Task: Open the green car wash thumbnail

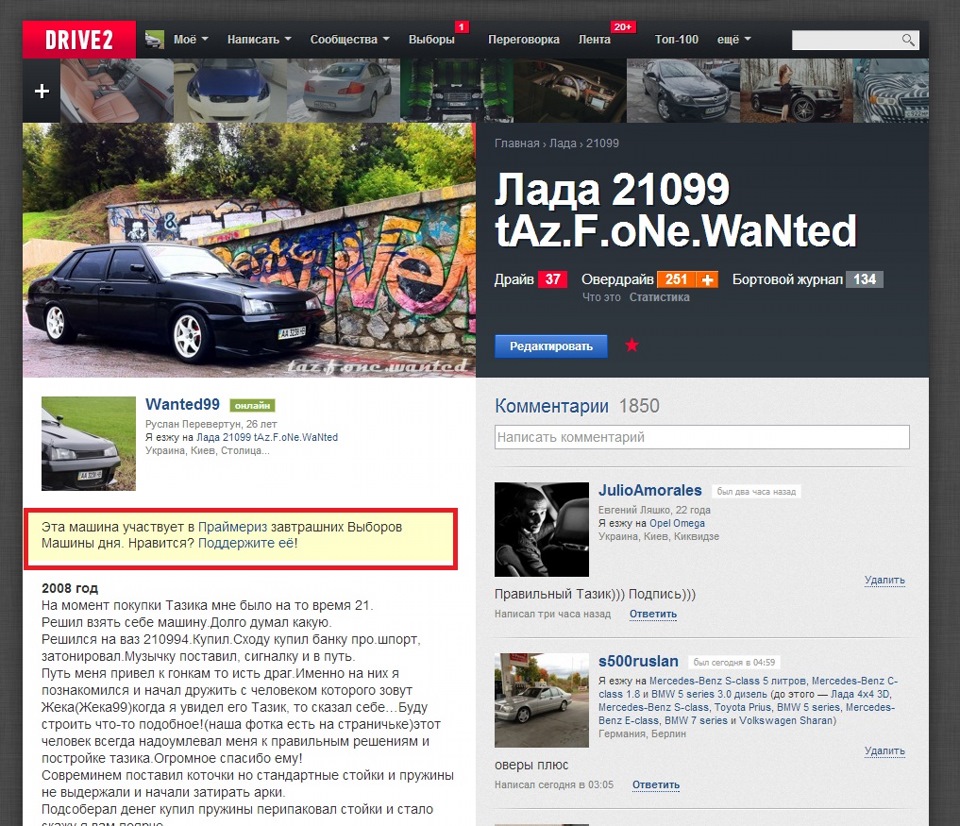Action: (456, 91)
